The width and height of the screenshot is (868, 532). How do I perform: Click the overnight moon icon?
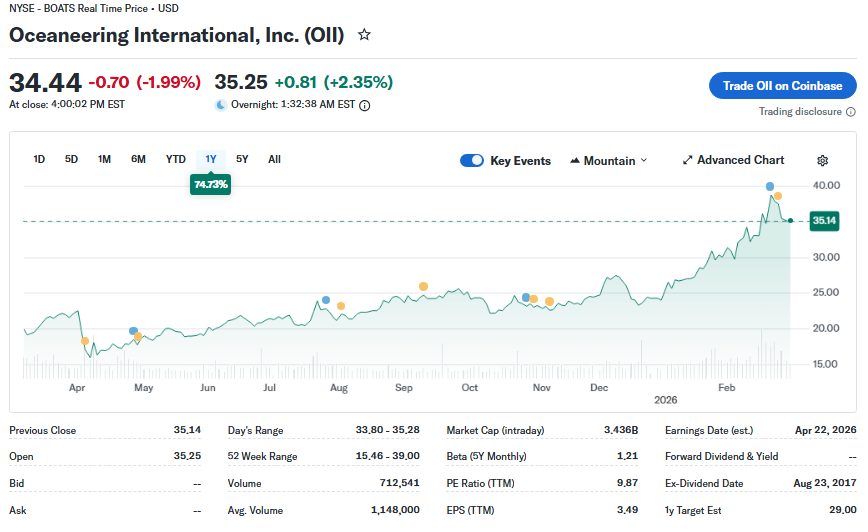point(221,105)
